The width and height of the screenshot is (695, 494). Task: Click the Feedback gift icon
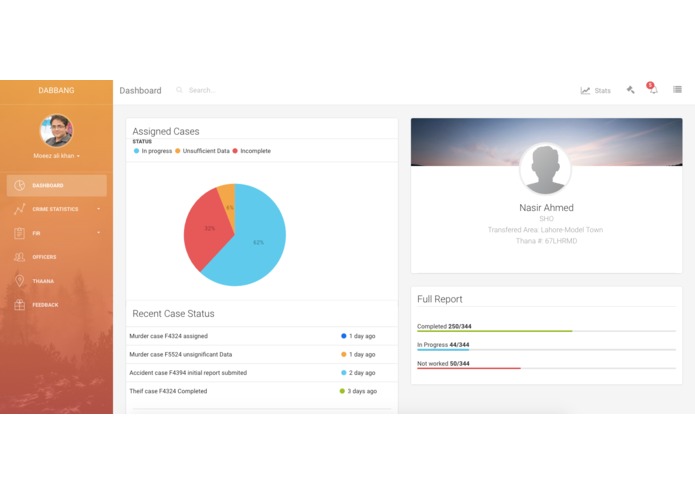tap(20, 304)
